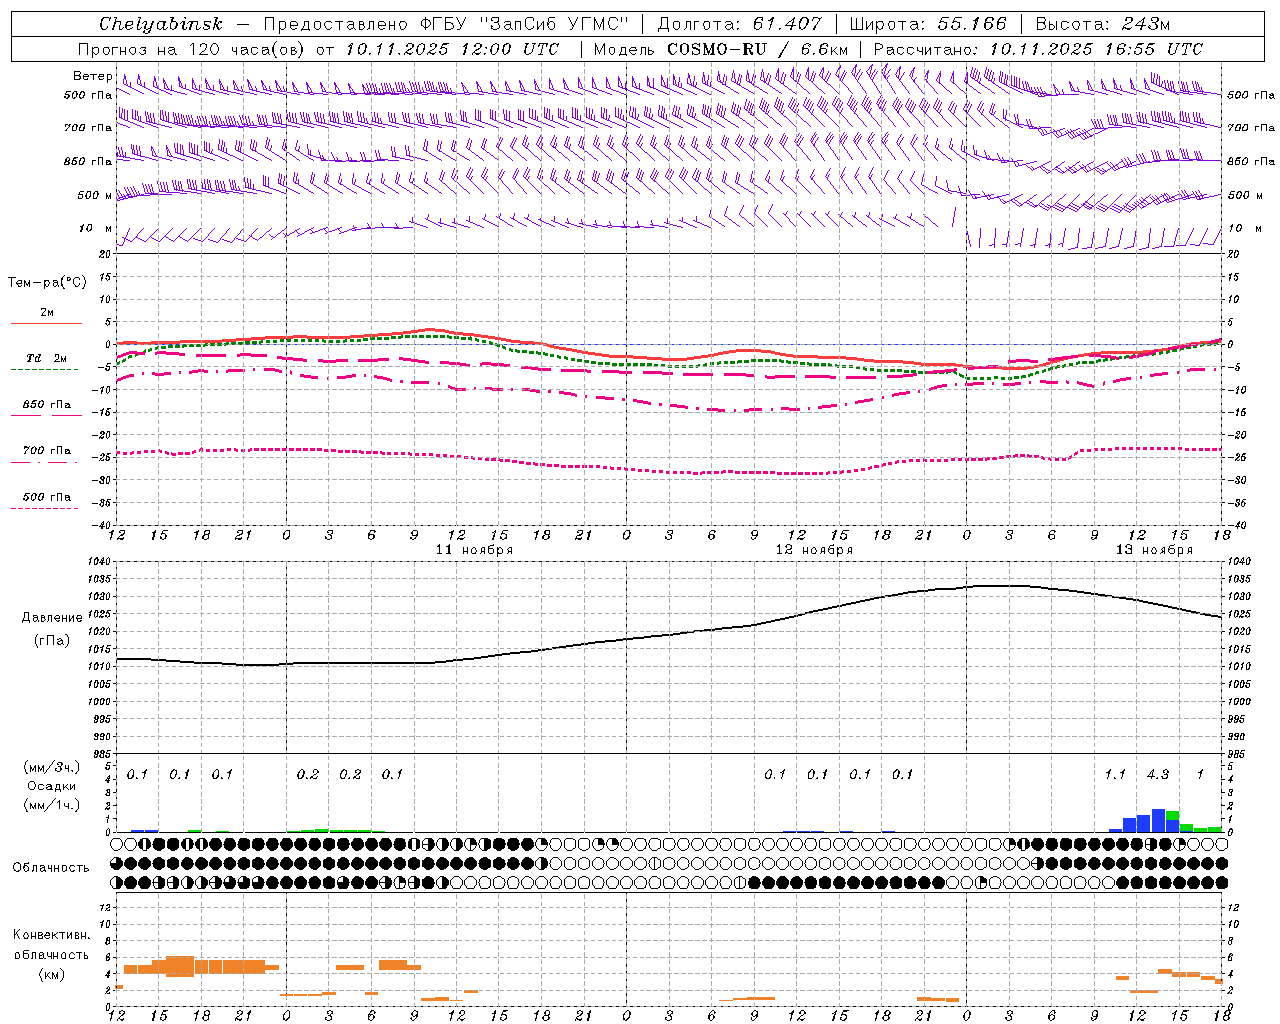Click the forecast length Прогноз на 120 часа(ов)

point(193,49)
